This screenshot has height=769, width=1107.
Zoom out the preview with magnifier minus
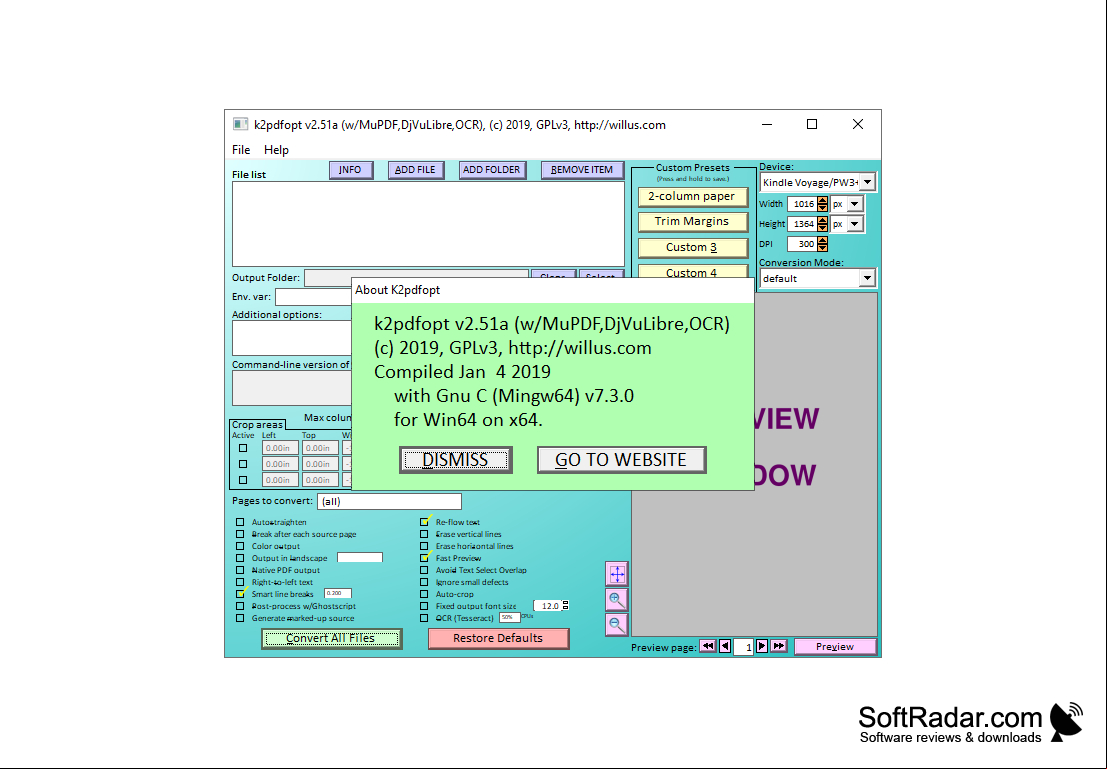click(x=616, y=625)
